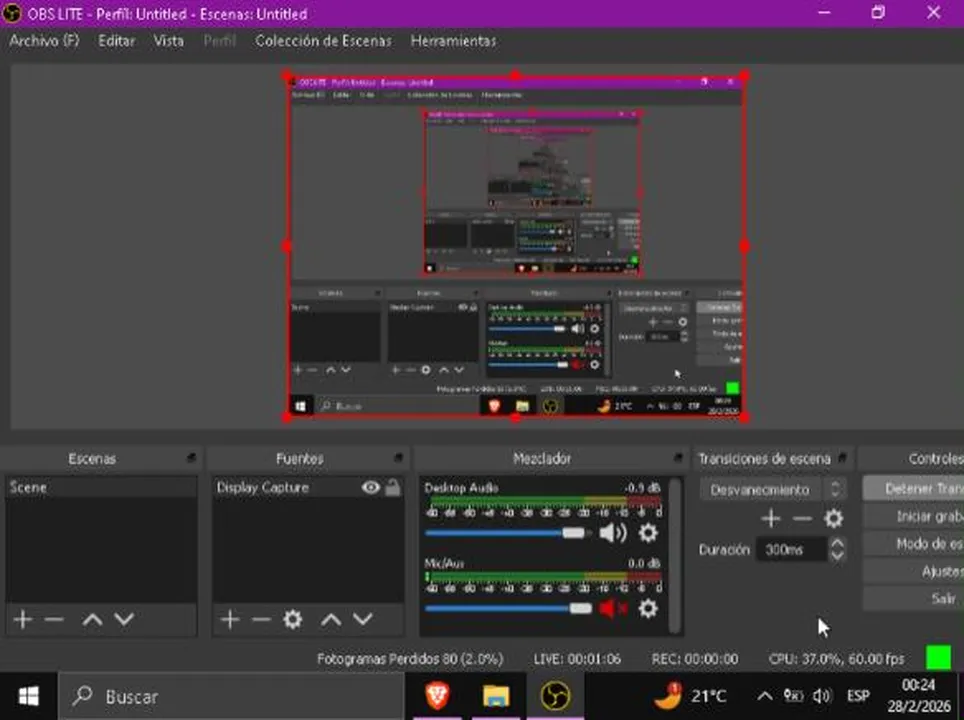The height and width of the screenshot is (720, 964).
Task: Toggle visibility of Display Capture source
Action: pos(371,488)
